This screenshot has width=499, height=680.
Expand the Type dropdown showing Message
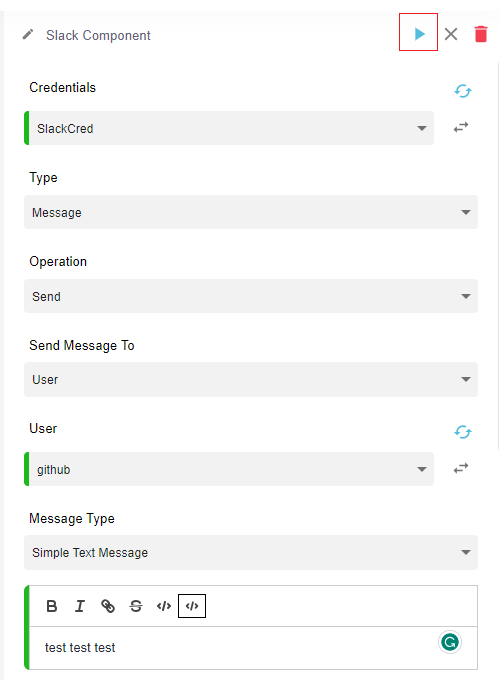pyautogui.click(x=251, y=212)
